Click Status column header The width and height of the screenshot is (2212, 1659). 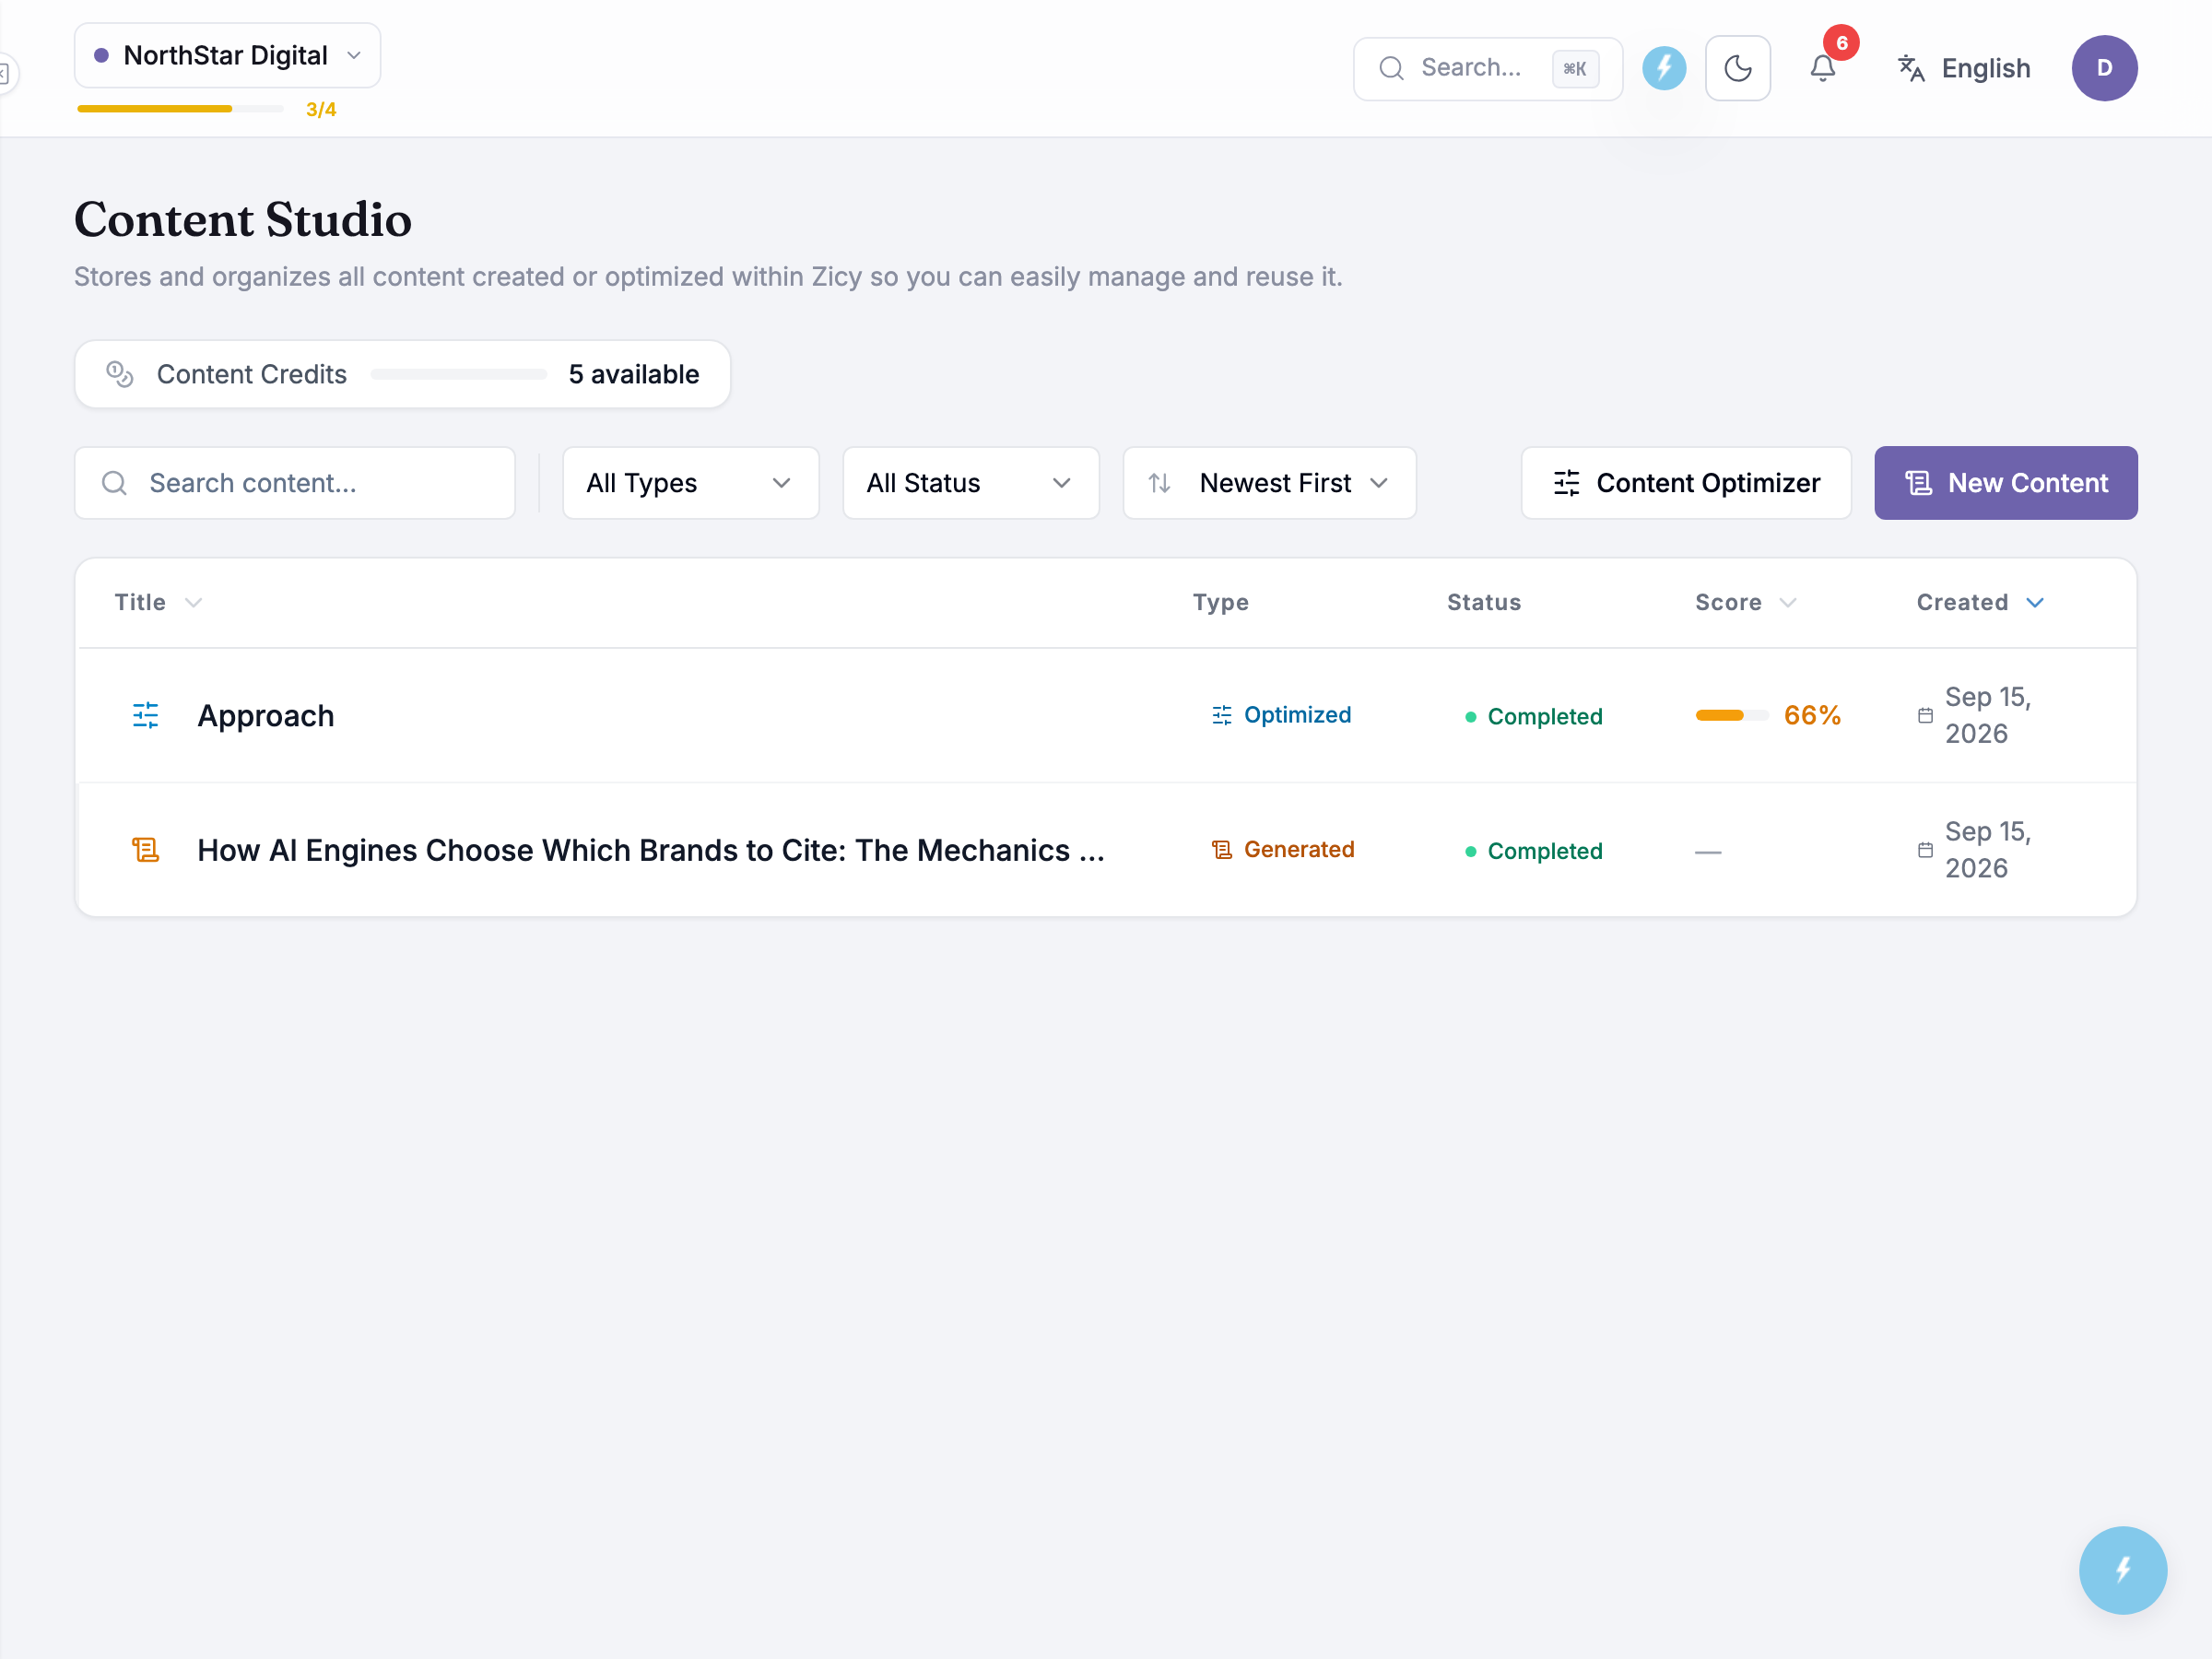point(1483,602)
